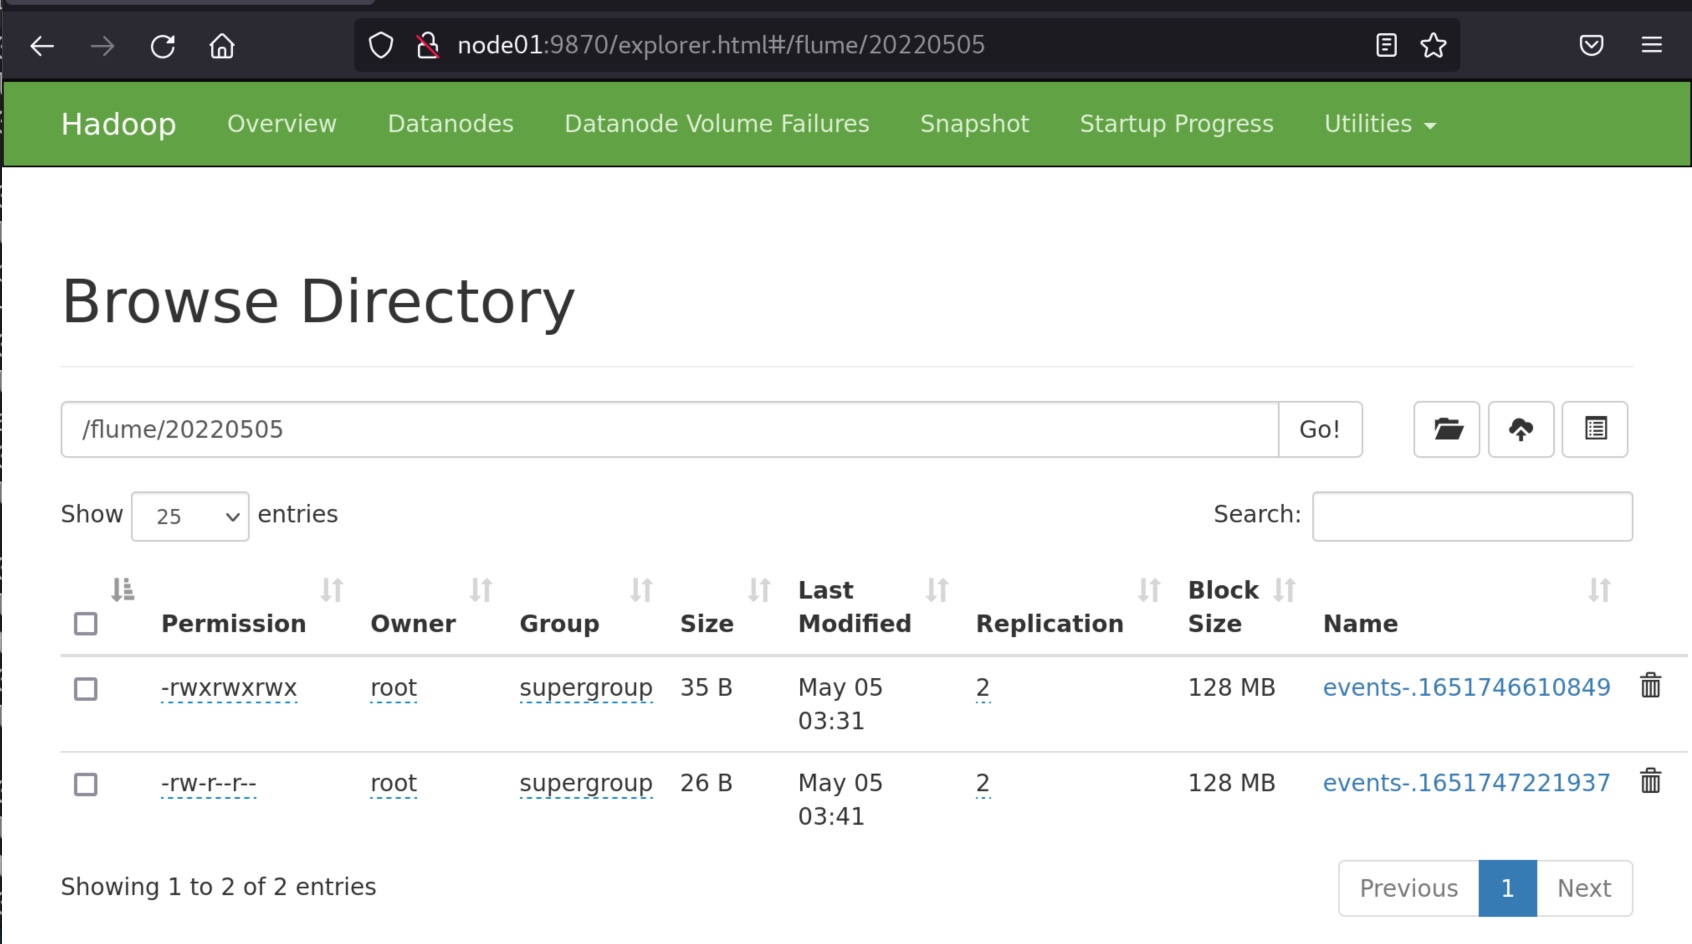Open file events-.1651747221937
The height and width of the screenshot is (944, 1692).
[x=1466, y=783]
